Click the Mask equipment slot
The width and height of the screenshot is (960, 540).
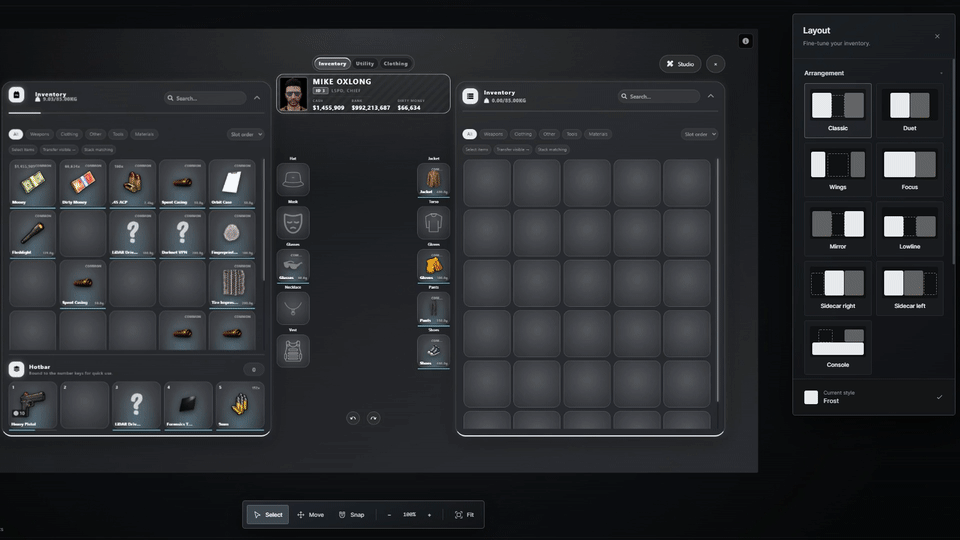point(293,222)
